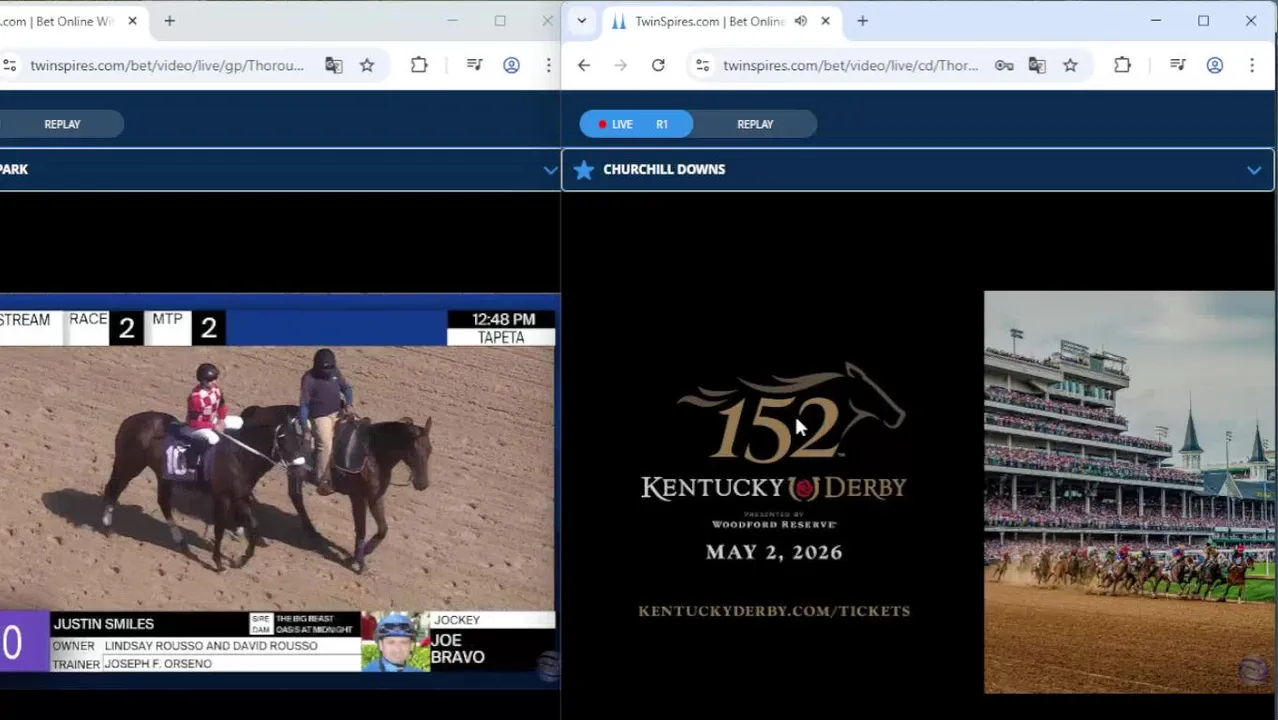The height and width of the screenshot is (720, 1278).
Task: Click the "JUSTIN SMILES" horse name text
Action: 103,624
